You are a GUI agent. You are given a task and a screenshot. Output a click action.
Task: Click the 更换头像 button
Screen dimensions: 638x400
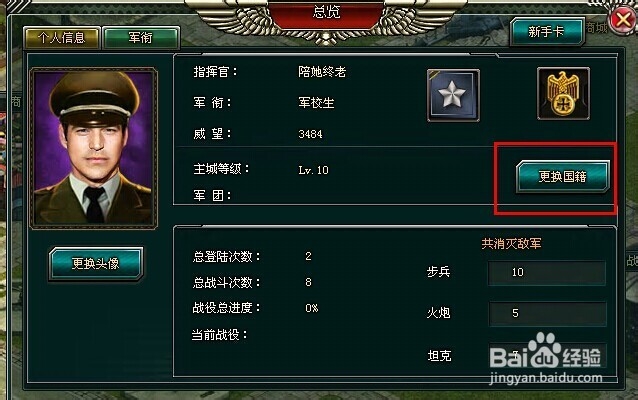tap(96, 264)
